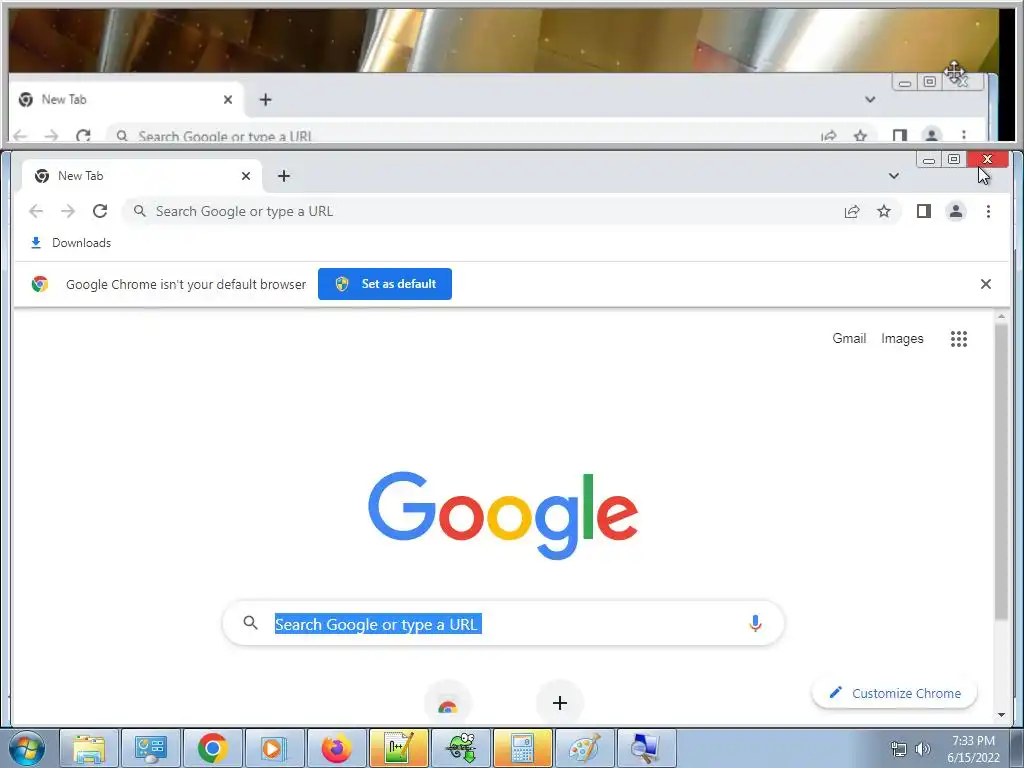Reload page in front Chrome window
Screen dimensions: 1024x768
[x=100, y=211]
